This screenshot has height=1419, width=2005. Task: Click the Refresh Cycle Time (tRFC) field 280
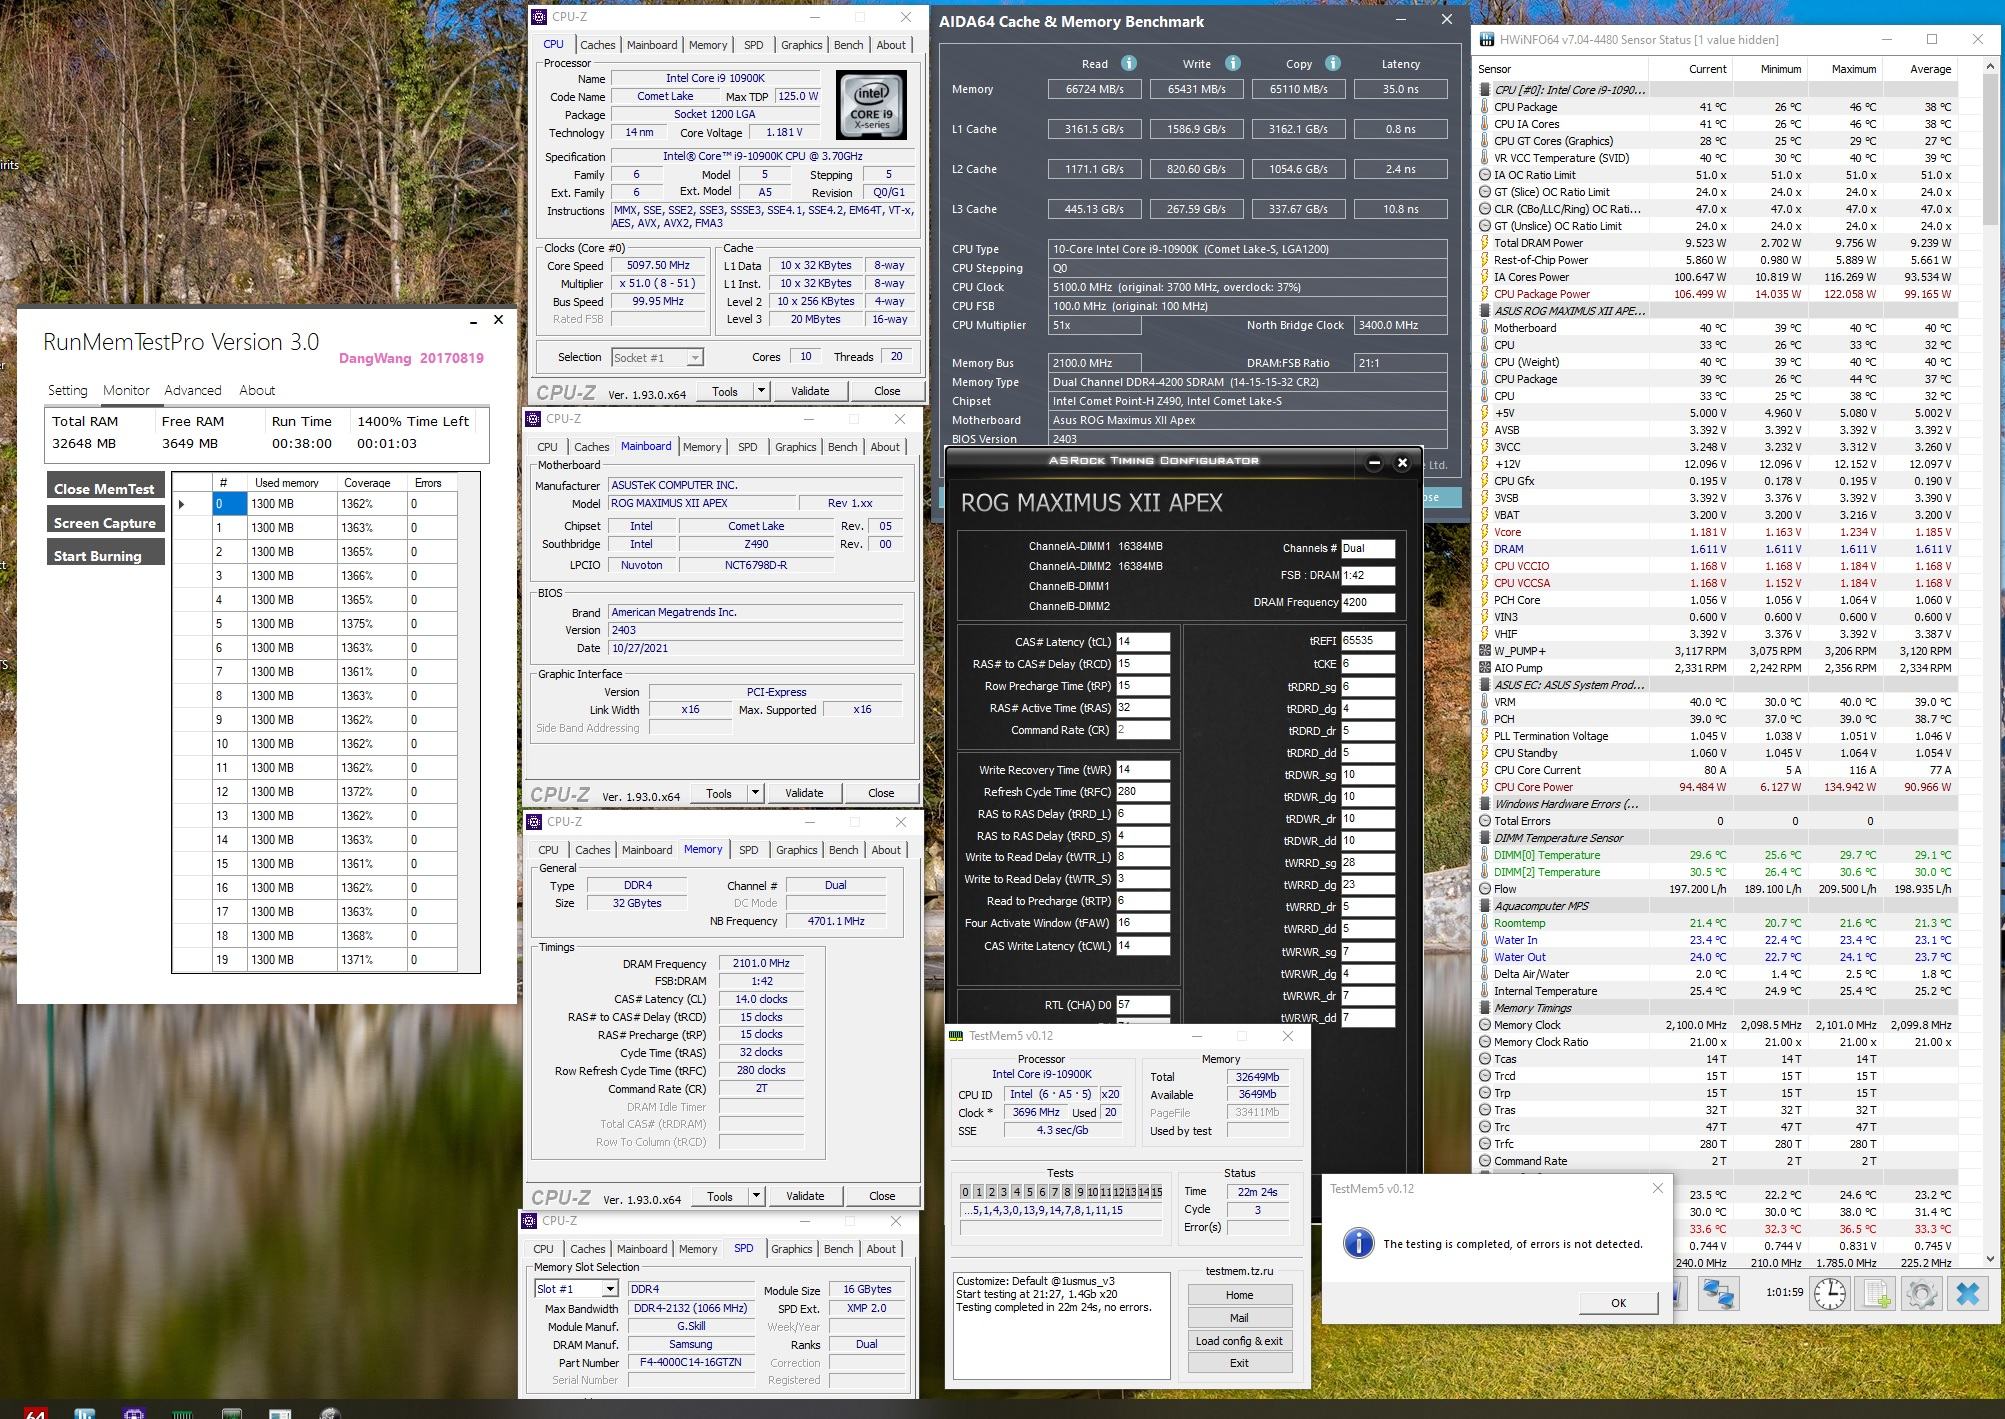coord(1142,792)
